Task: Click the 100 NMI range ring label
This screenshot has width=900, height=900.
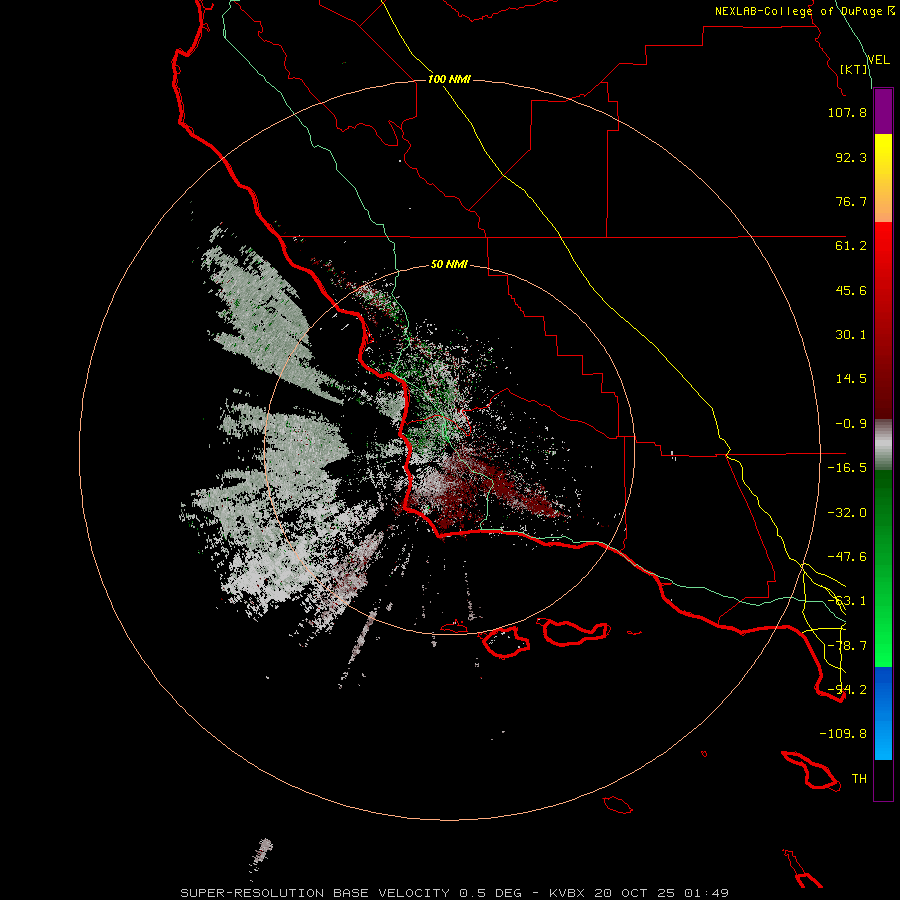Action: tap(449, 79)
